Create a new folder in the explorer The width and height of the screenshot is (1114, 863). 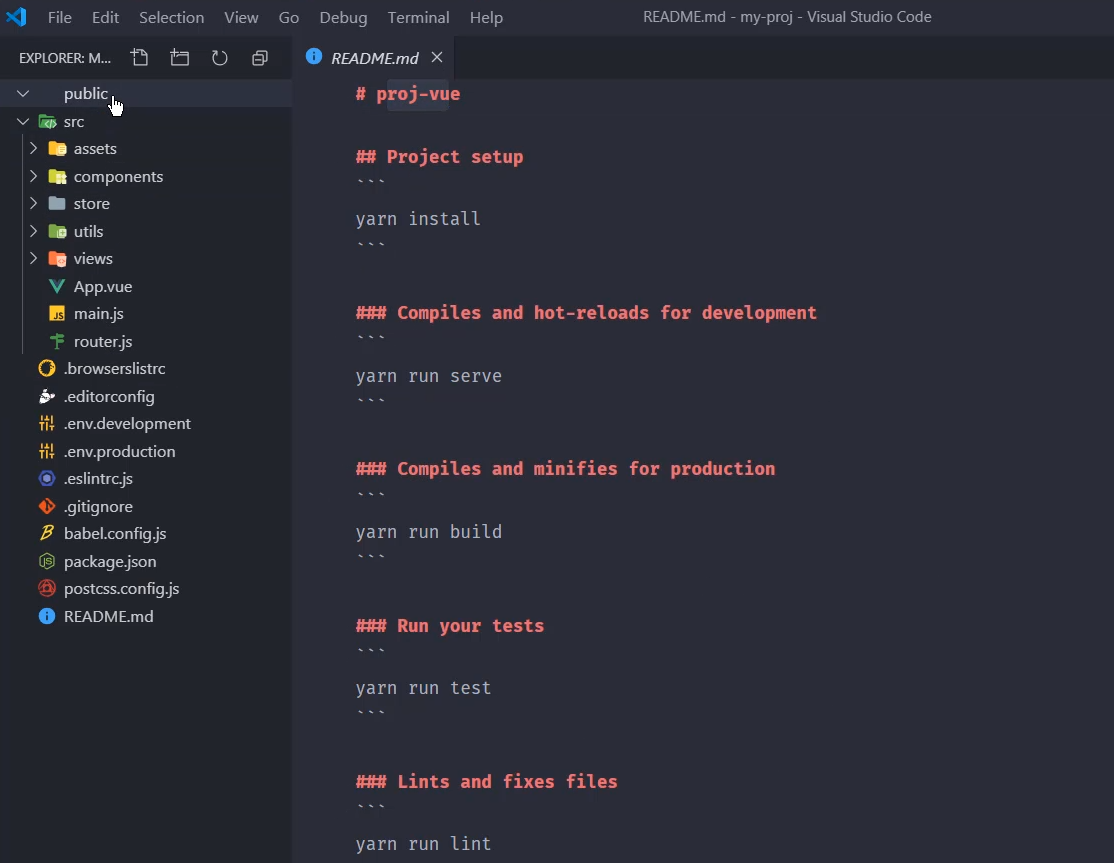click(180, 58)
